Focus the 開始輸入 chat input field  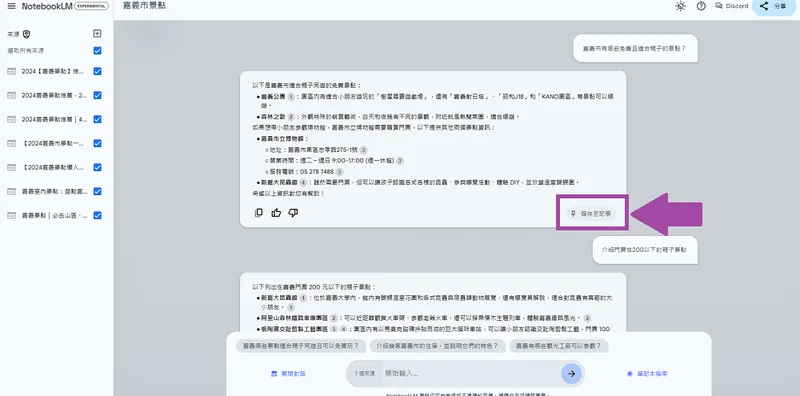click(469, 374)
